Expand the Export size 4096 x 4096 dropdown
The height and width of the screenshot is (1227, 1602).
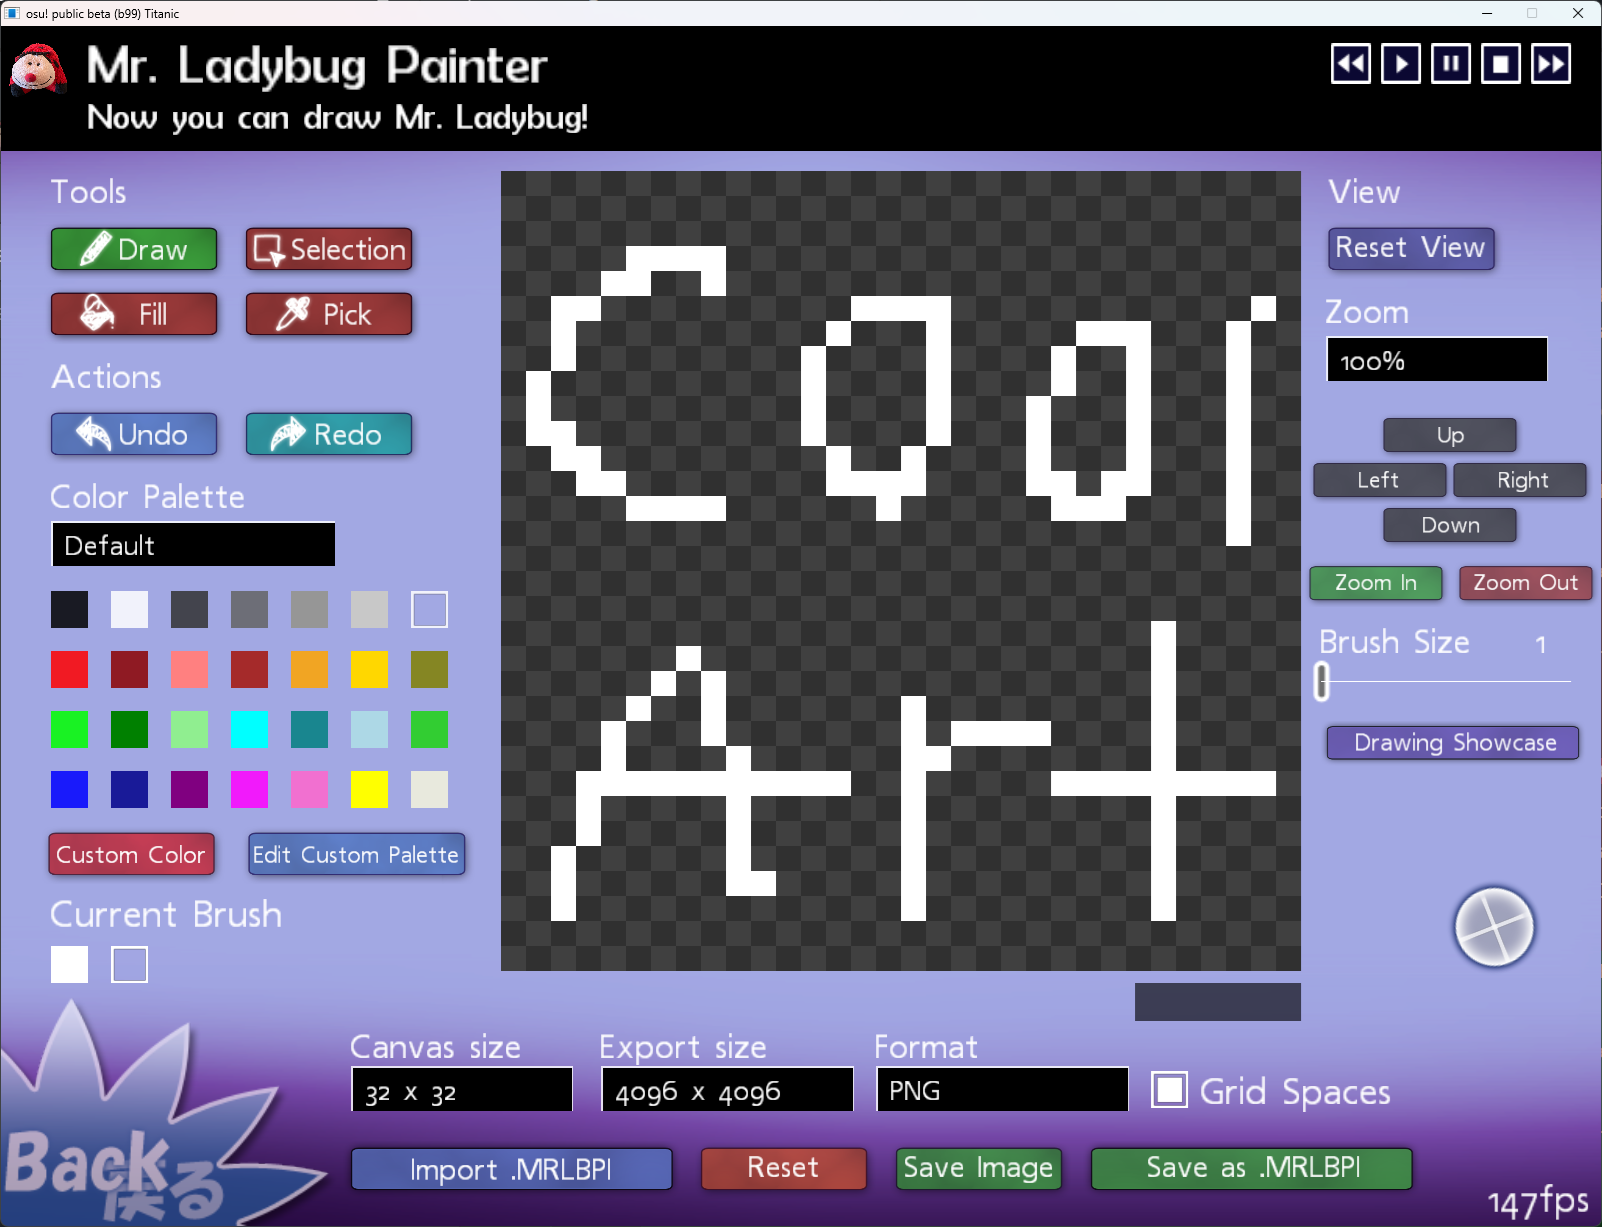pos(726,1090)
